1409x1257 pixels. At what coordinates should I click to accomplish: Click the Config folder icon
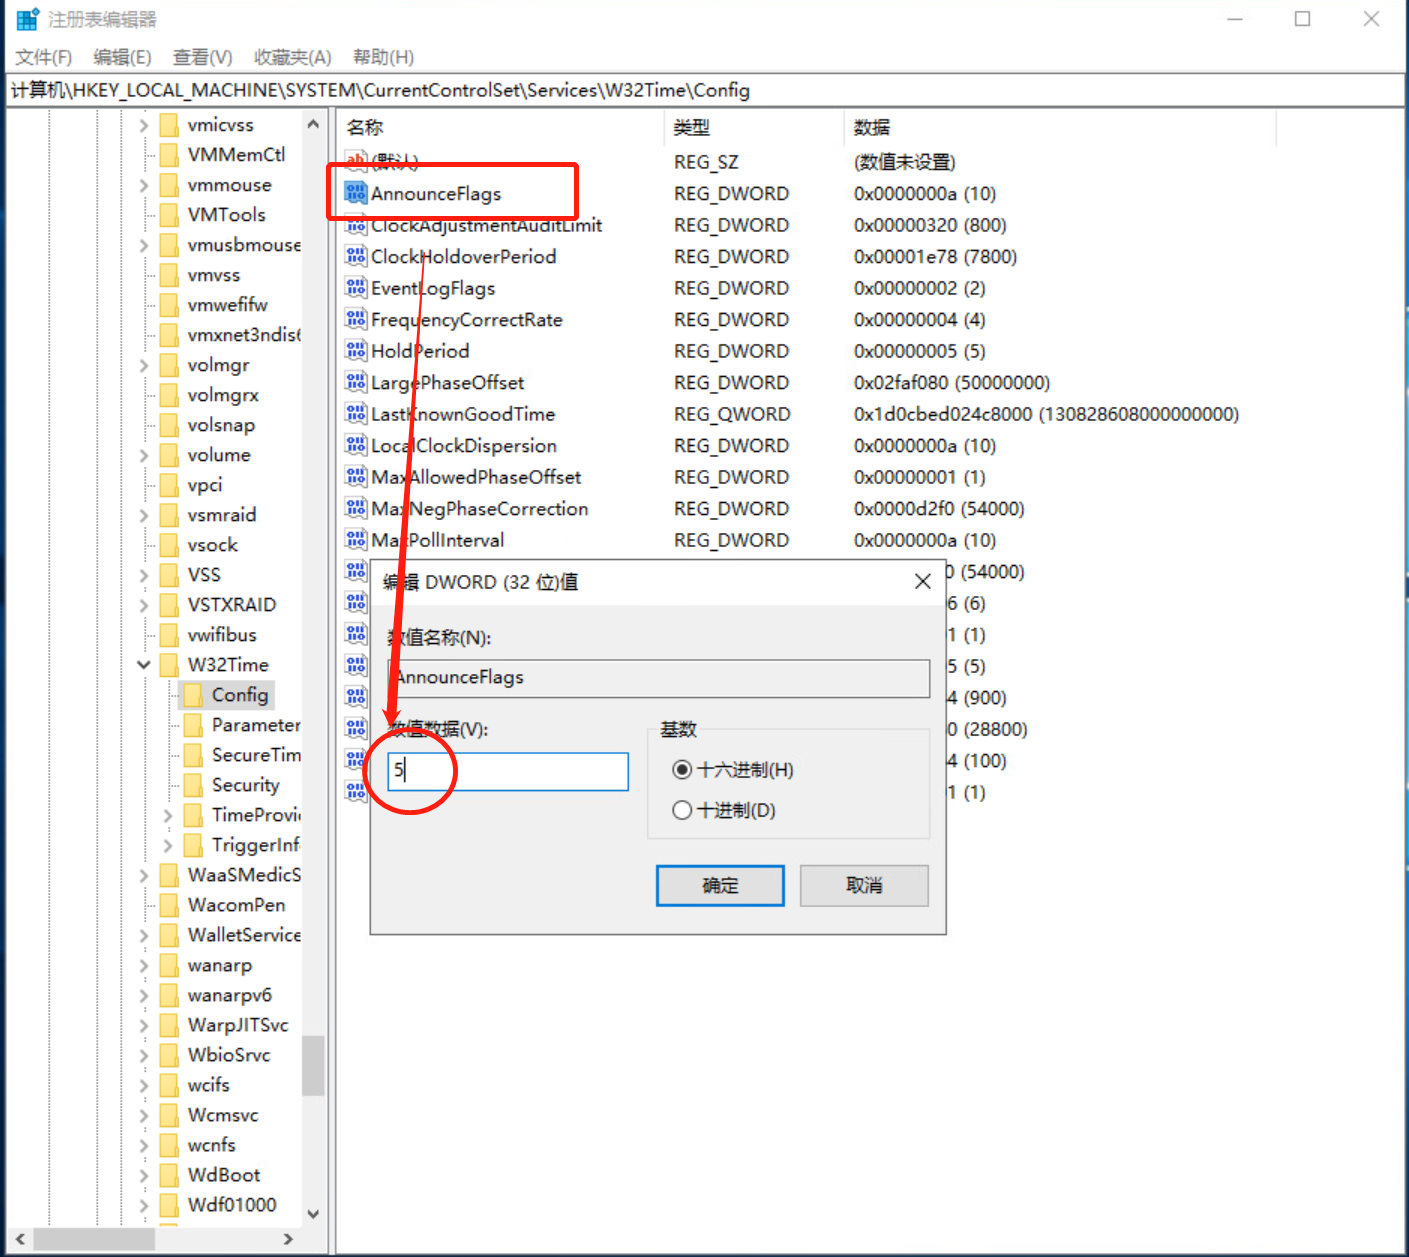pyautogui.click(x=196, y=694)
